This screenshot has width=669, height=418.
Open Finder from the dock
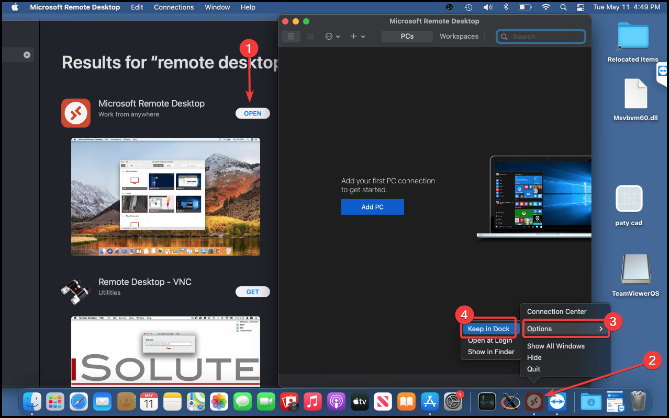coord(35,400)
